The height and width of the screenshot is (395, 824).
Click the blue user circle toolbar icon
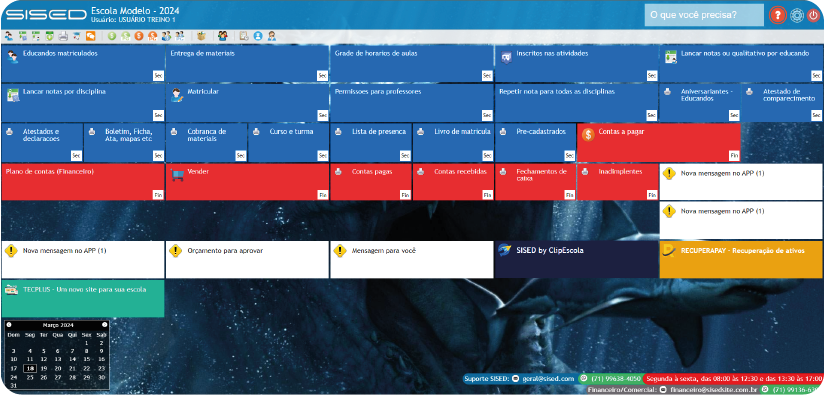(x=258, y=36)
